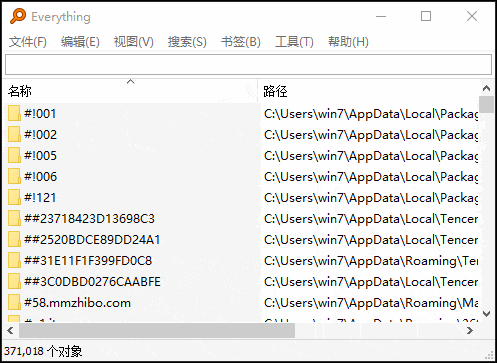Open the 工具(T) menu
Screen dimensions: 497x363
(294, 42)
